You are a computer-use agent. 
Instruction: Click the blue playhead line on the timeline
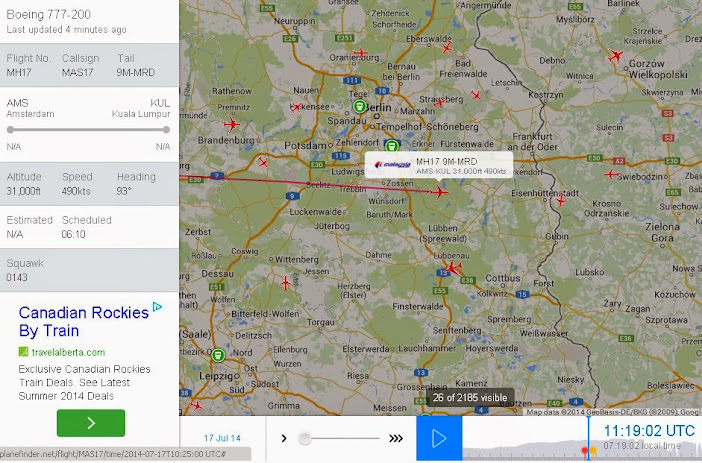(x=588, y=438)
